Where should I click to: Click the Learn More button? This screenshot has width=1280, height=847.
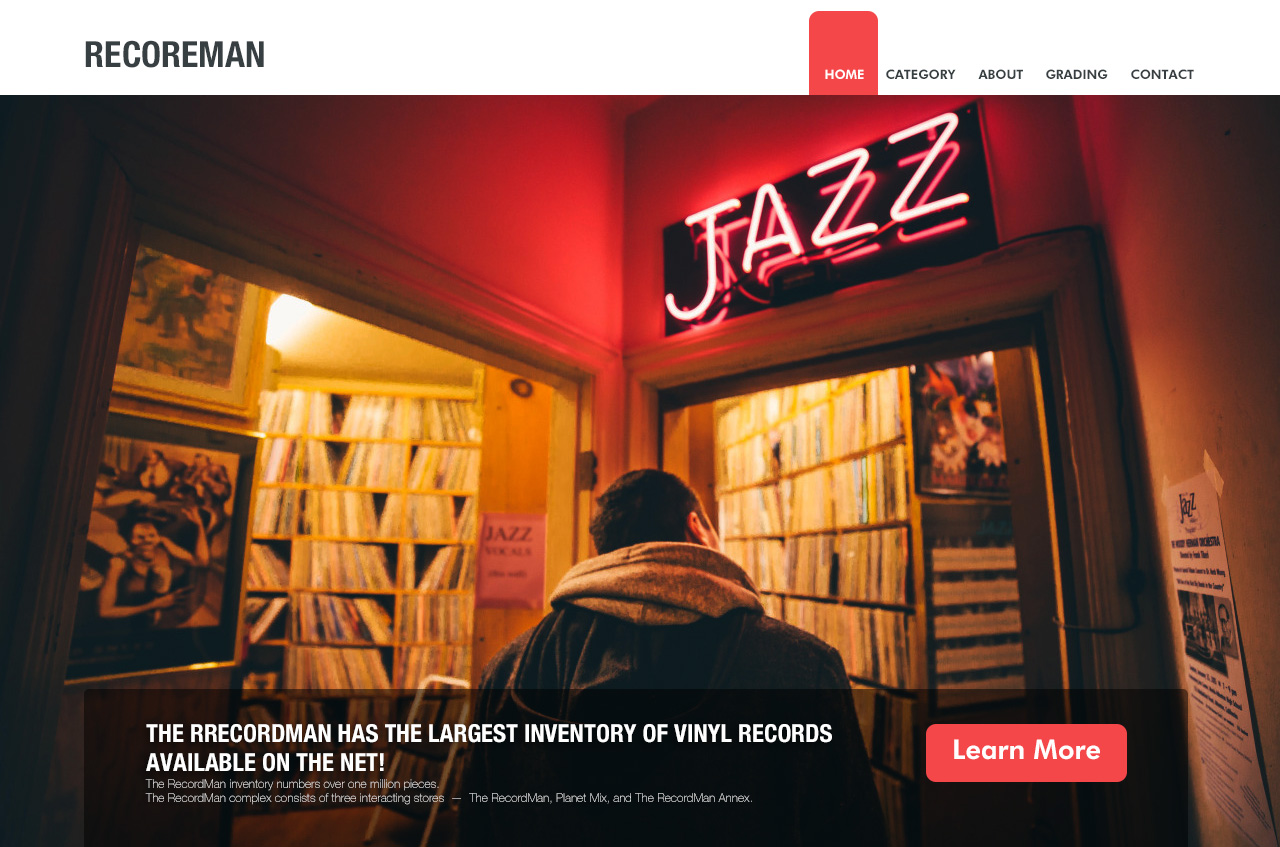pyautogui.click(x=1026, y=753)
